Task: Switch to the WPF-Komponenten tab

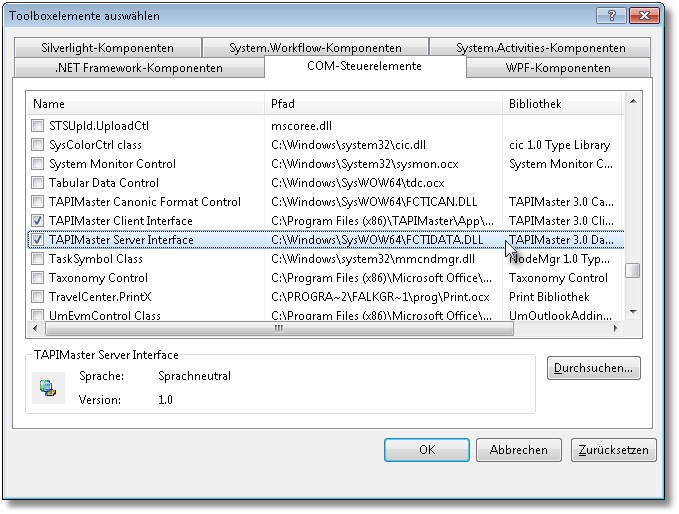Action: pyautogui.click(x=565, y=68)
